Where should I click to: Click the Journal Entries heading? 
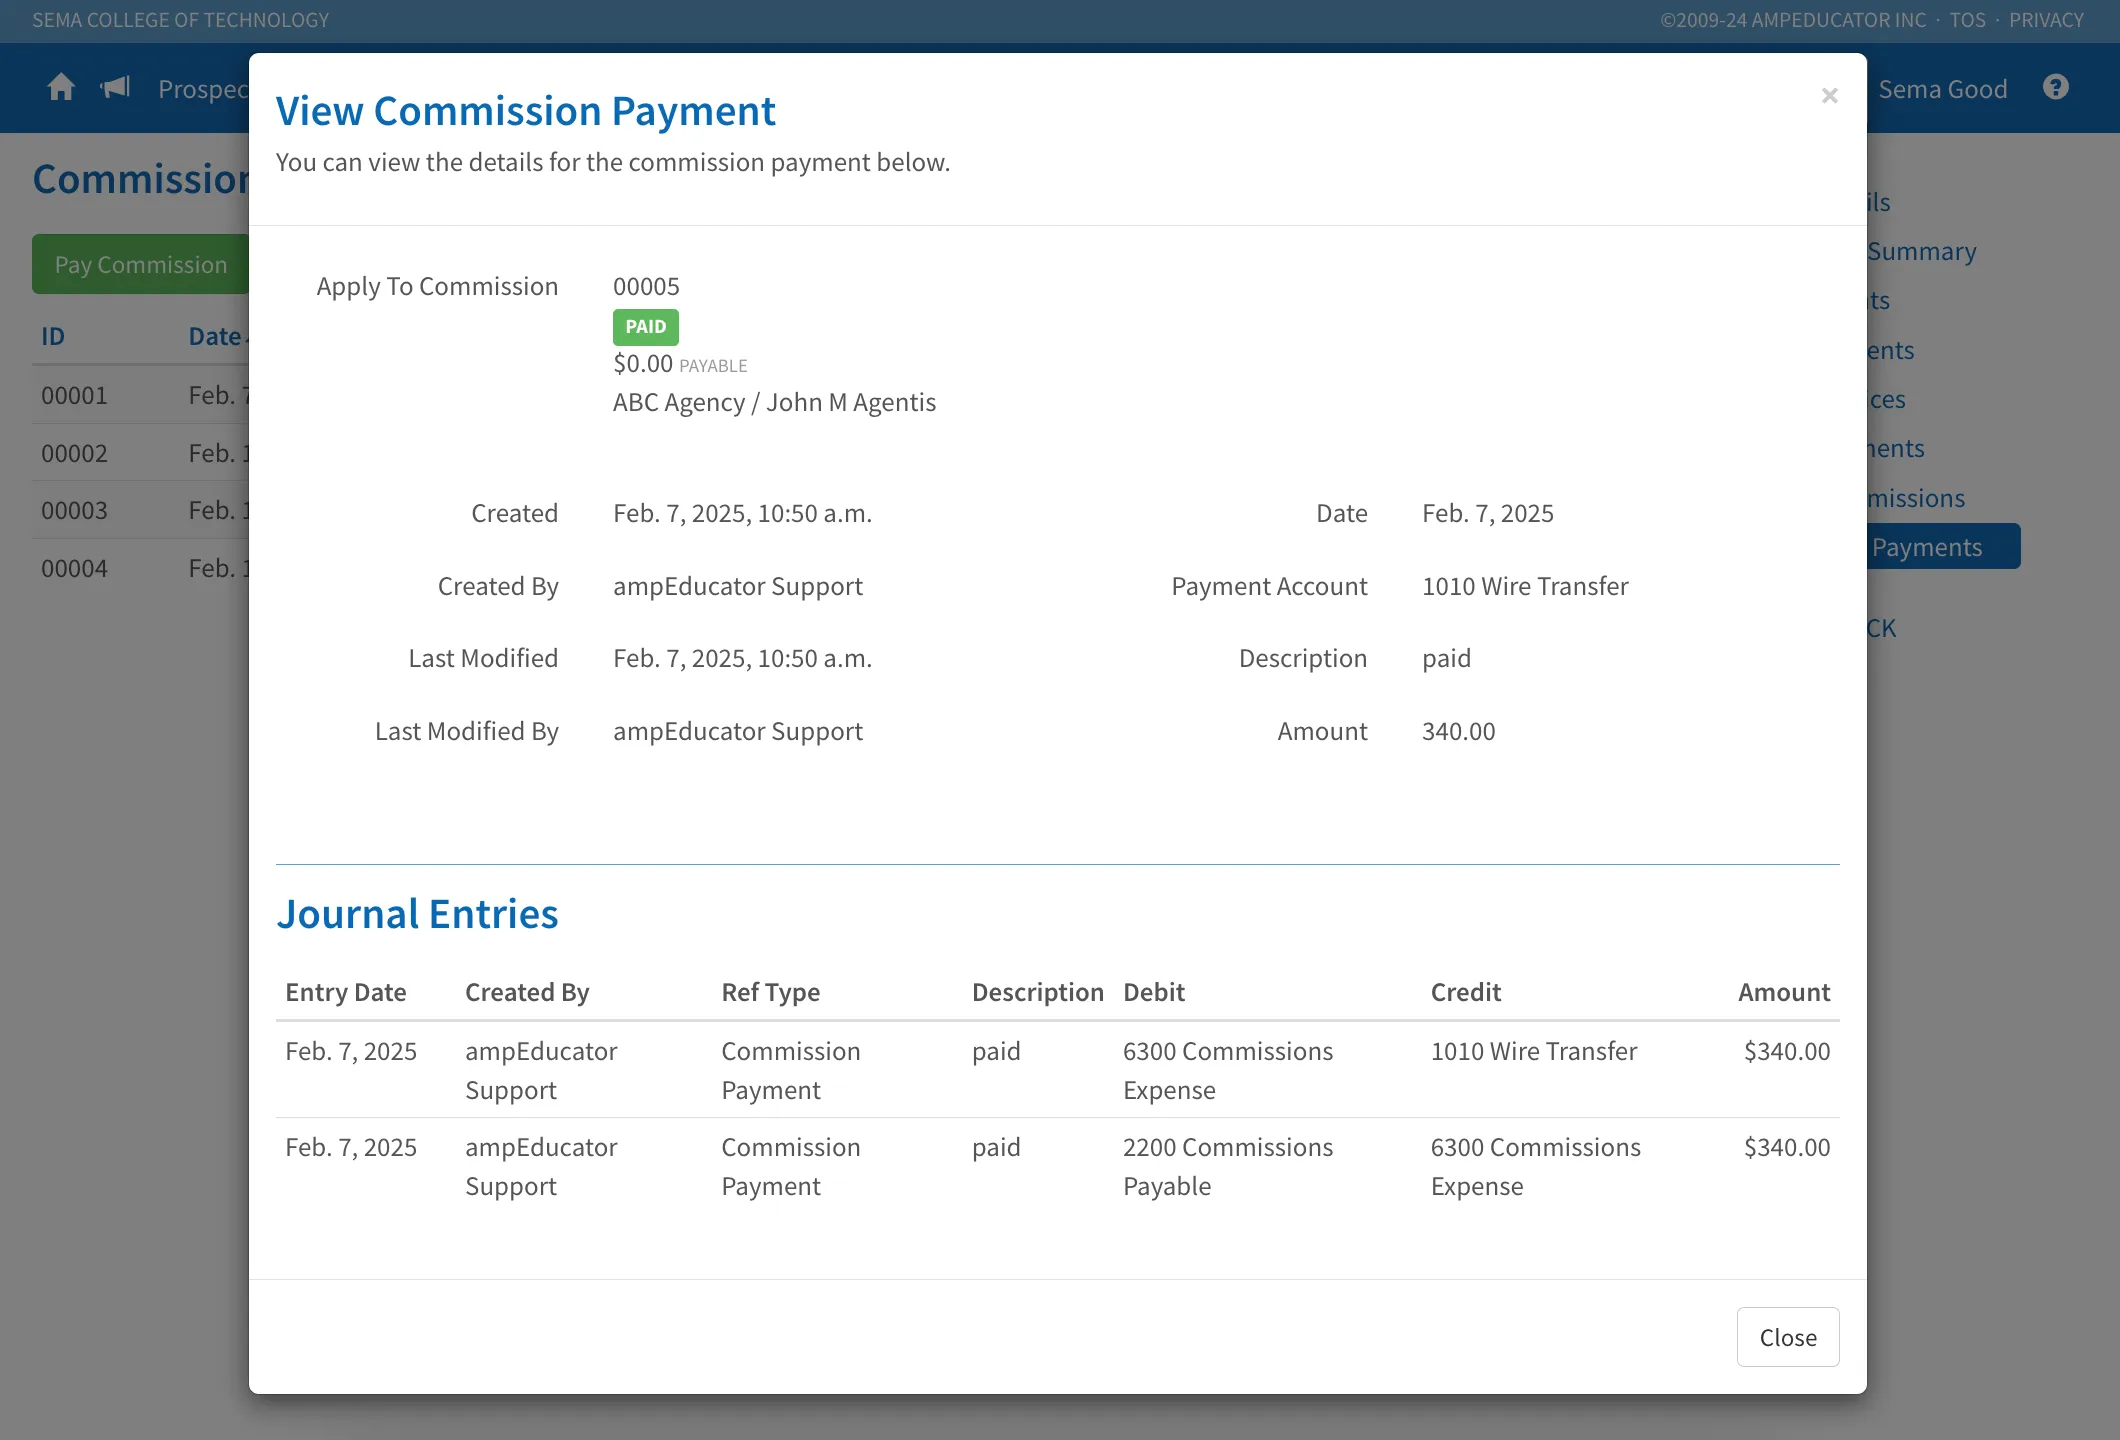pyautogui.click(x=417, y=915)
